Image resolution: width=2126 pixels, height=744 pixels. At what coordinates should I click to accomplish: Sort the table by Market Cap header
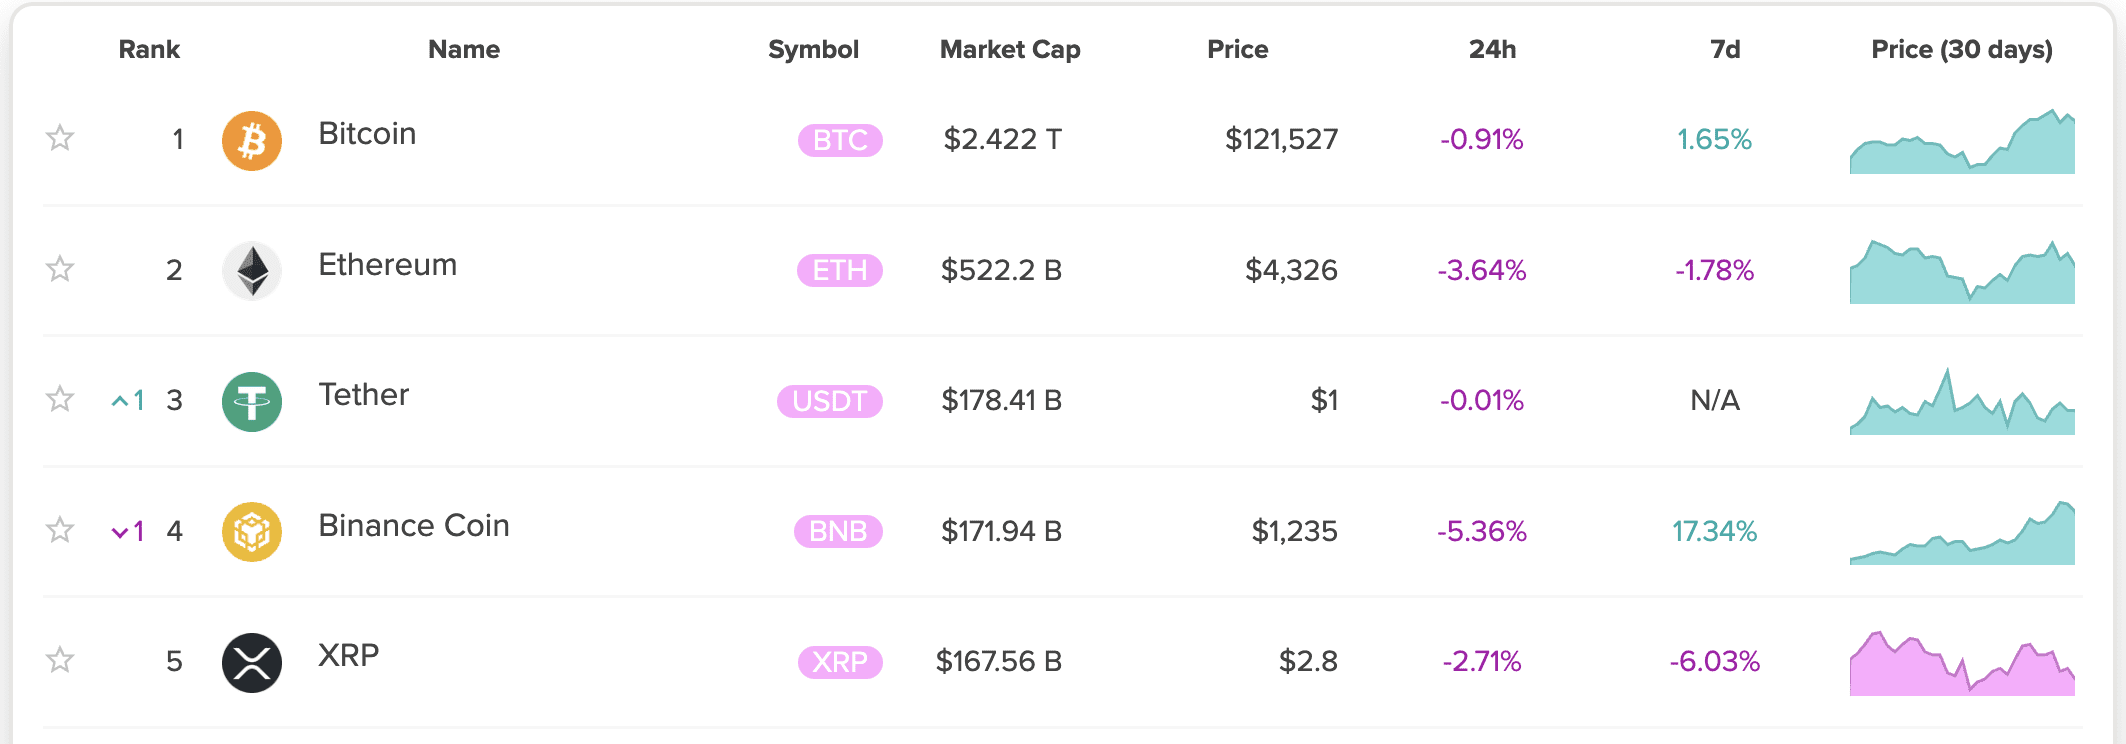pos(1010,50)
